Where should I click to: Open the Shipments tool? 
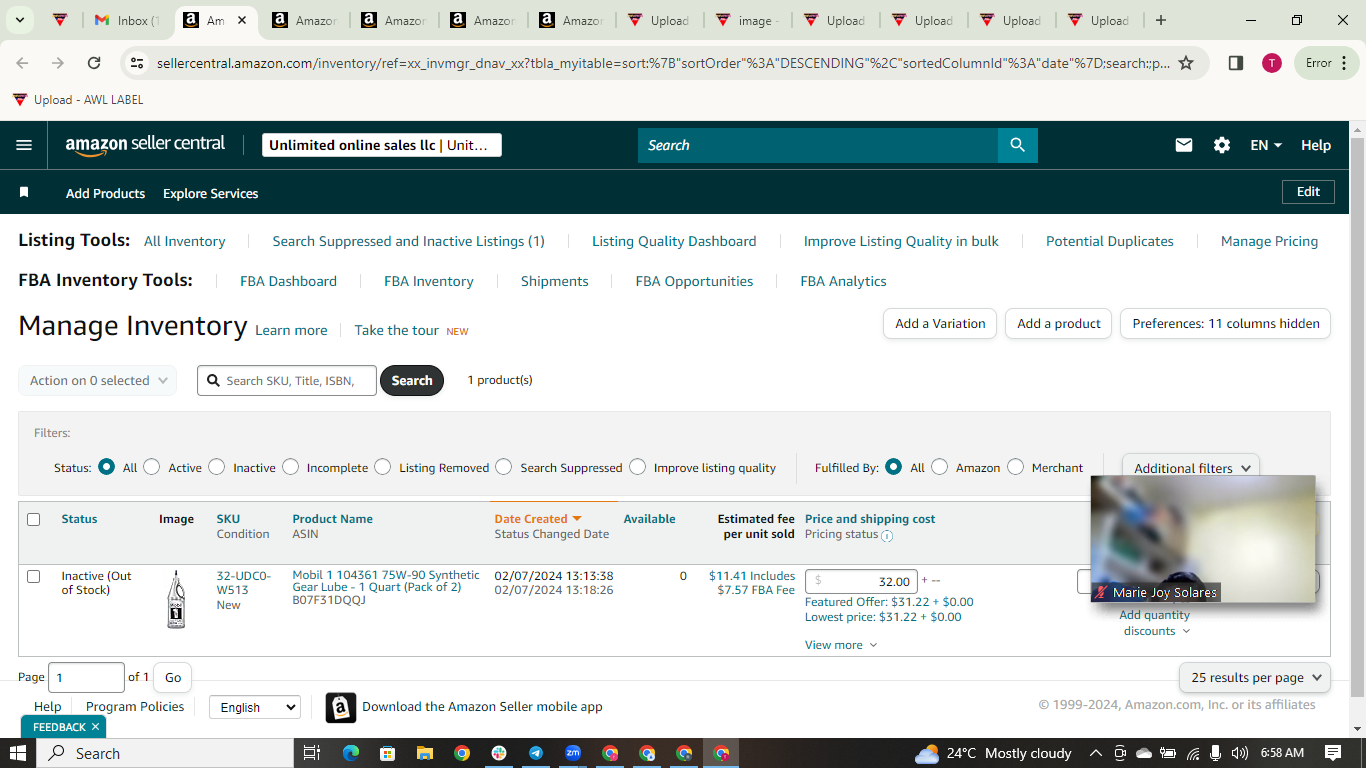click(x=555, y=281)
